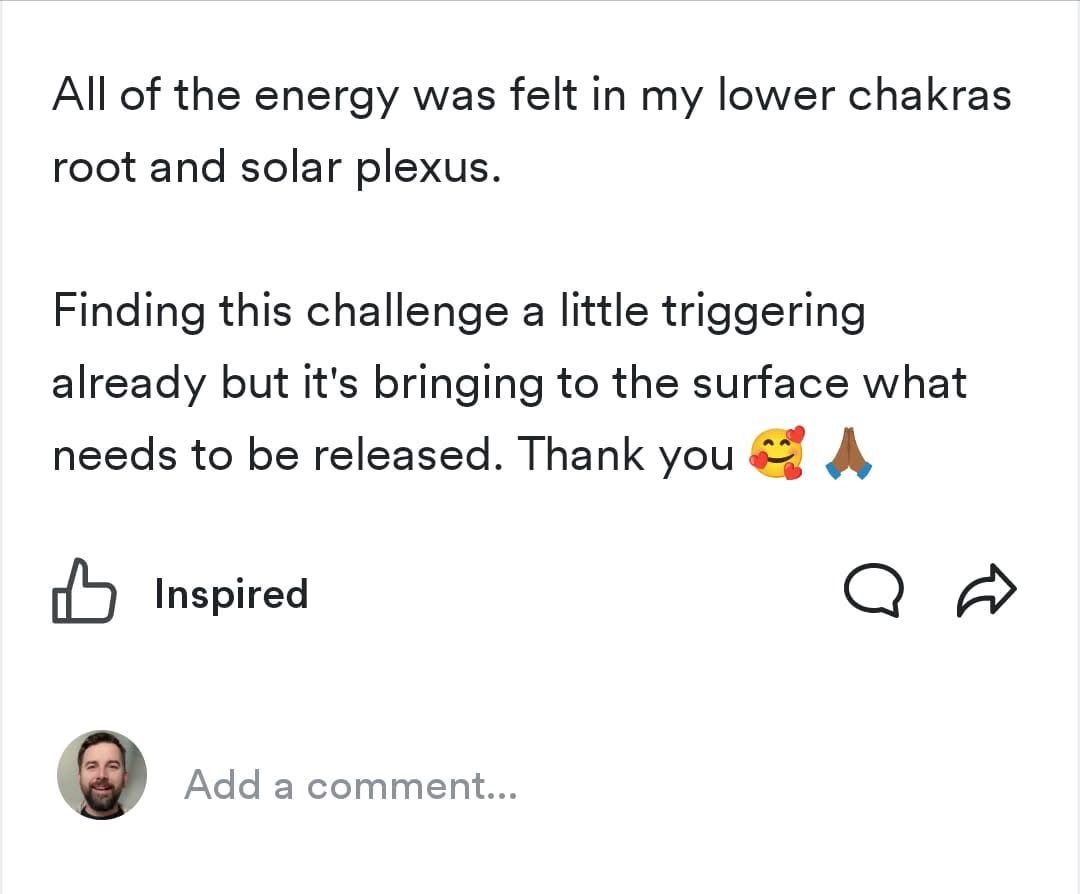This screenshot has width=1080, height=894.
Task: Focus the "Add a comment..." field
Action: (x=350, y=785)
